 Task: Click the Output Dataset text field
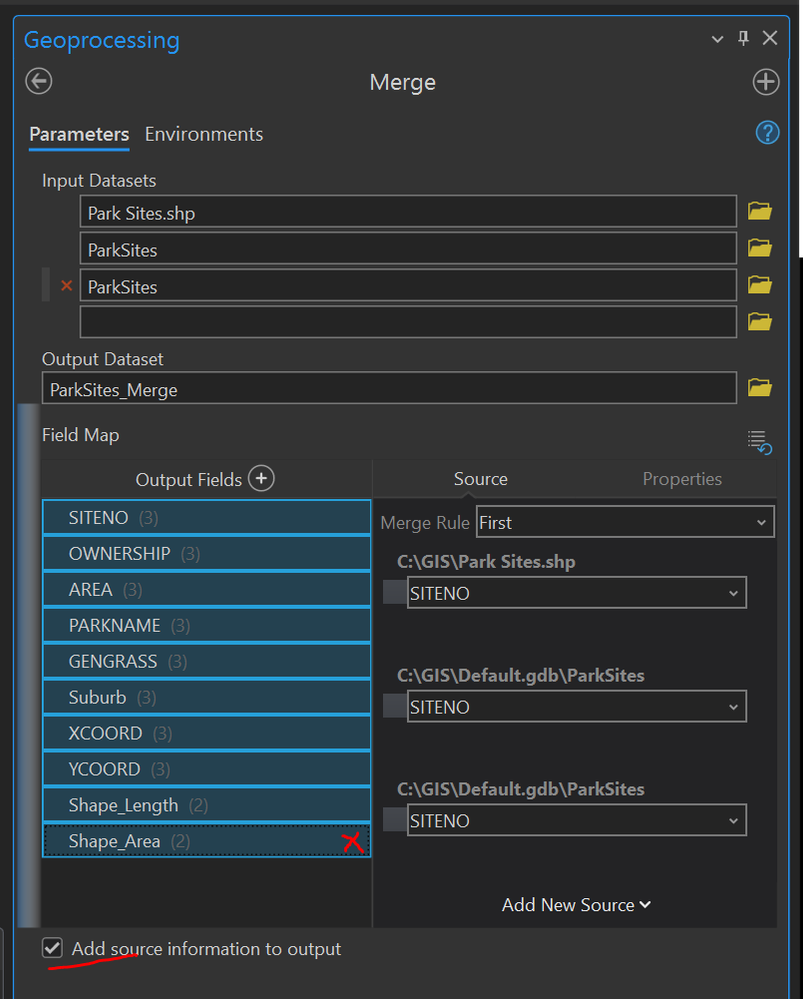[x=389, y=389]
